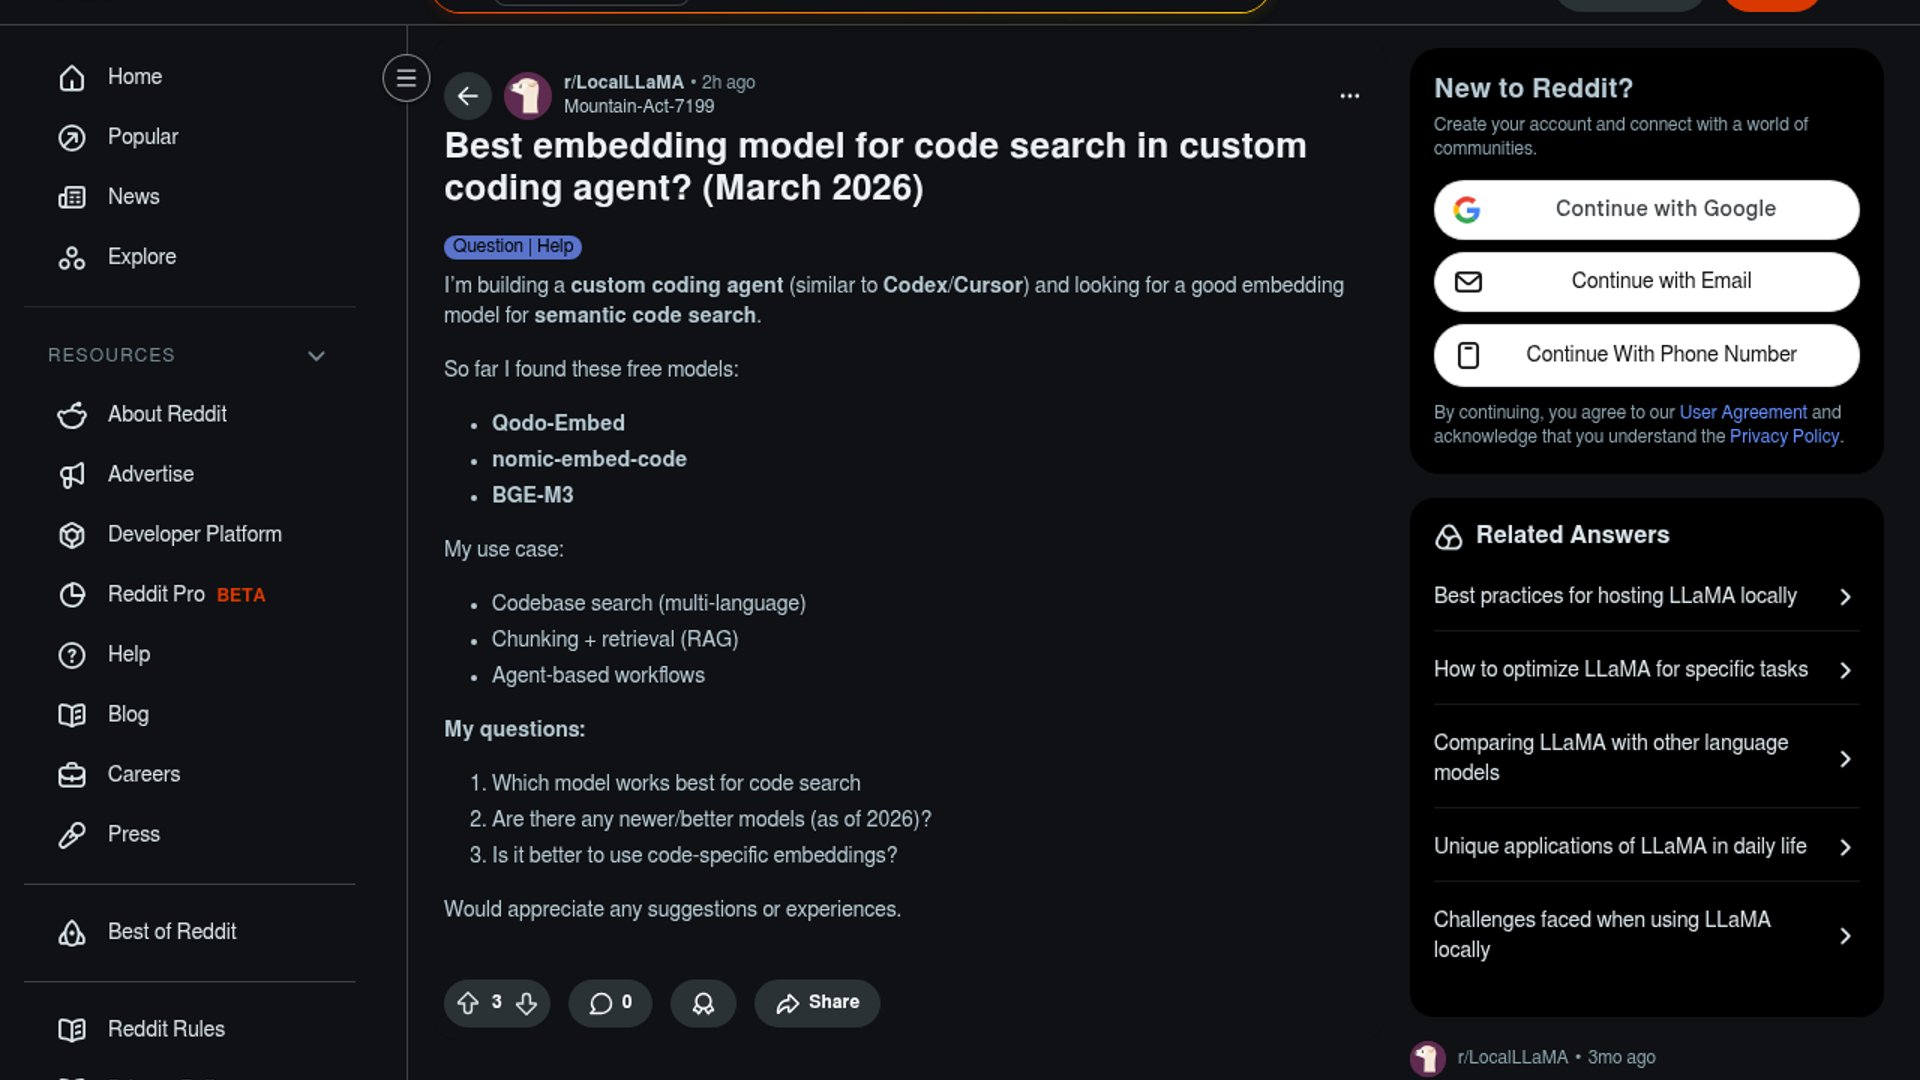Open the post overflow menu (three dots)
Viewport: 1920px width, 1080px height.
coord(1350,96)
